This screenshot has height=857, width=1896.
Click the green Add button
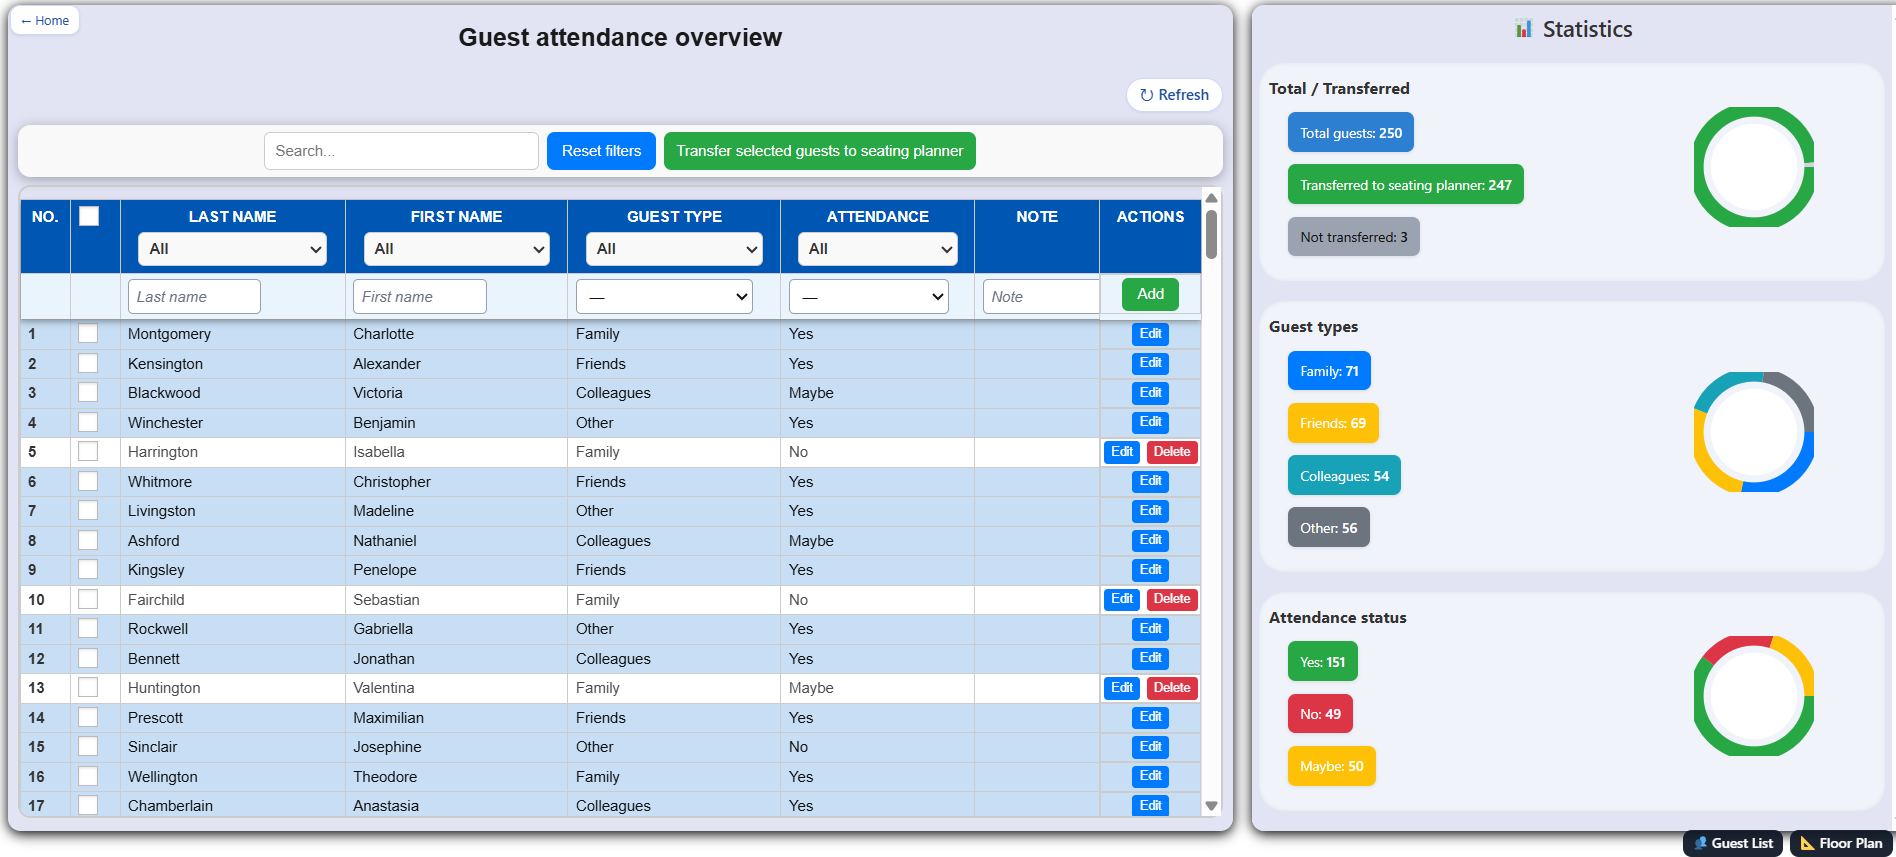coord(1150,294)
